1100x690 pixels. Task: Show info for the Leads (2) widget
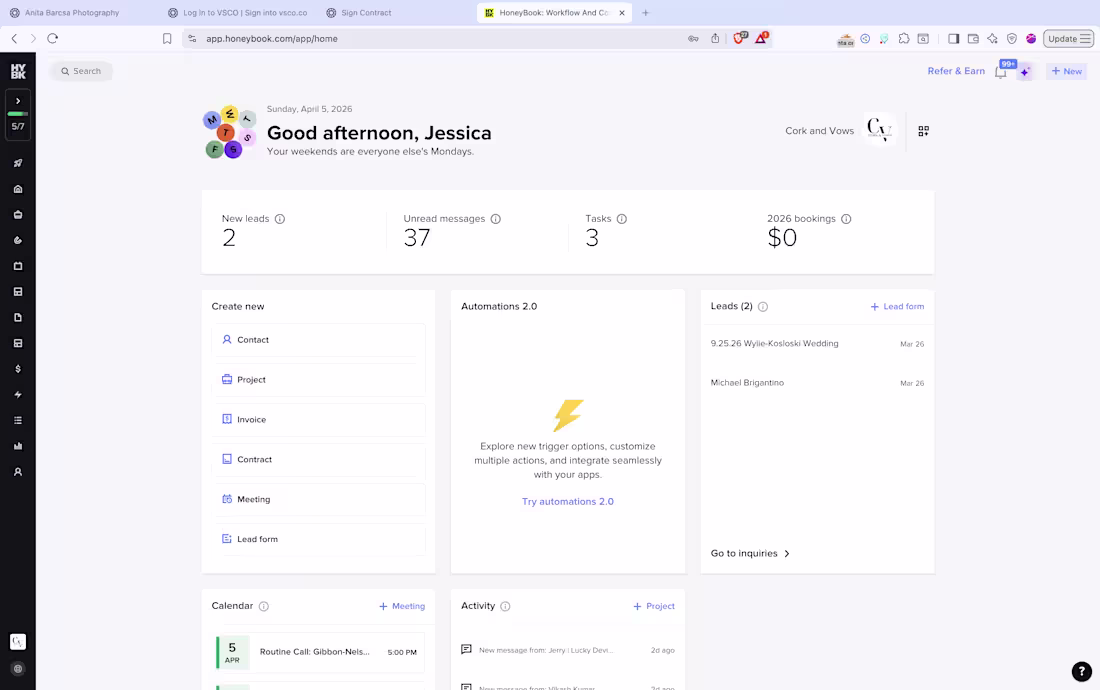[763, 306]
